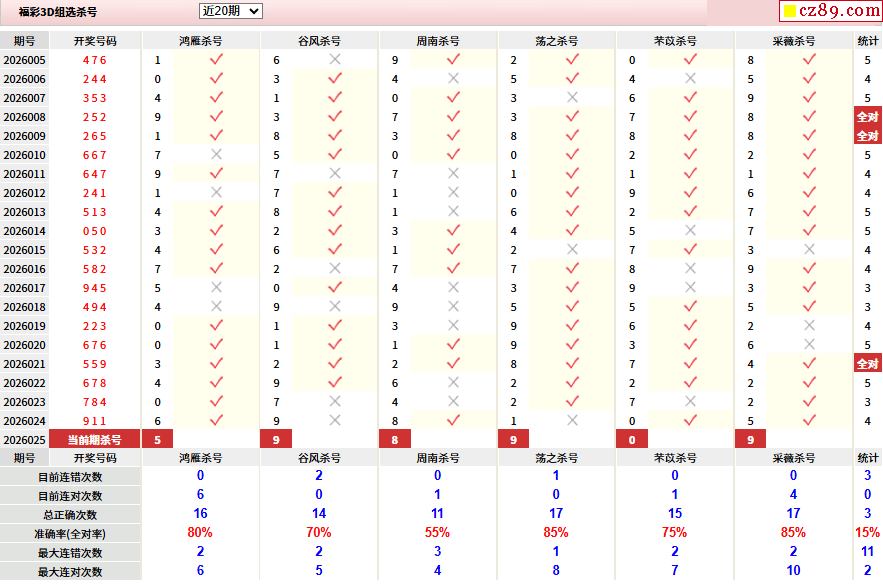Click the 谷风杀号 gray cross in row 2026011
The height and width of the screenshot is (584, 883).
(335, 173)
